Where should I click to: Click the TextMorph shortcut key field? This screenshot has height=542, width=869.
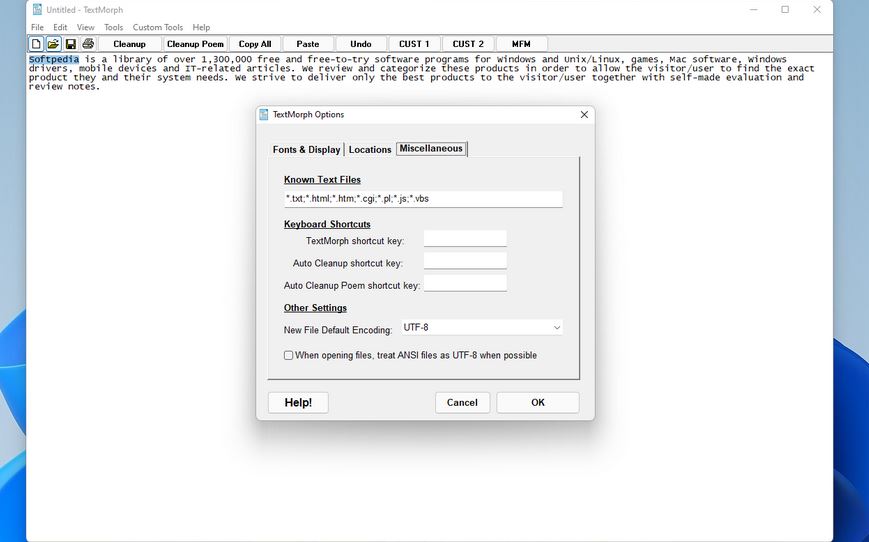465,239
